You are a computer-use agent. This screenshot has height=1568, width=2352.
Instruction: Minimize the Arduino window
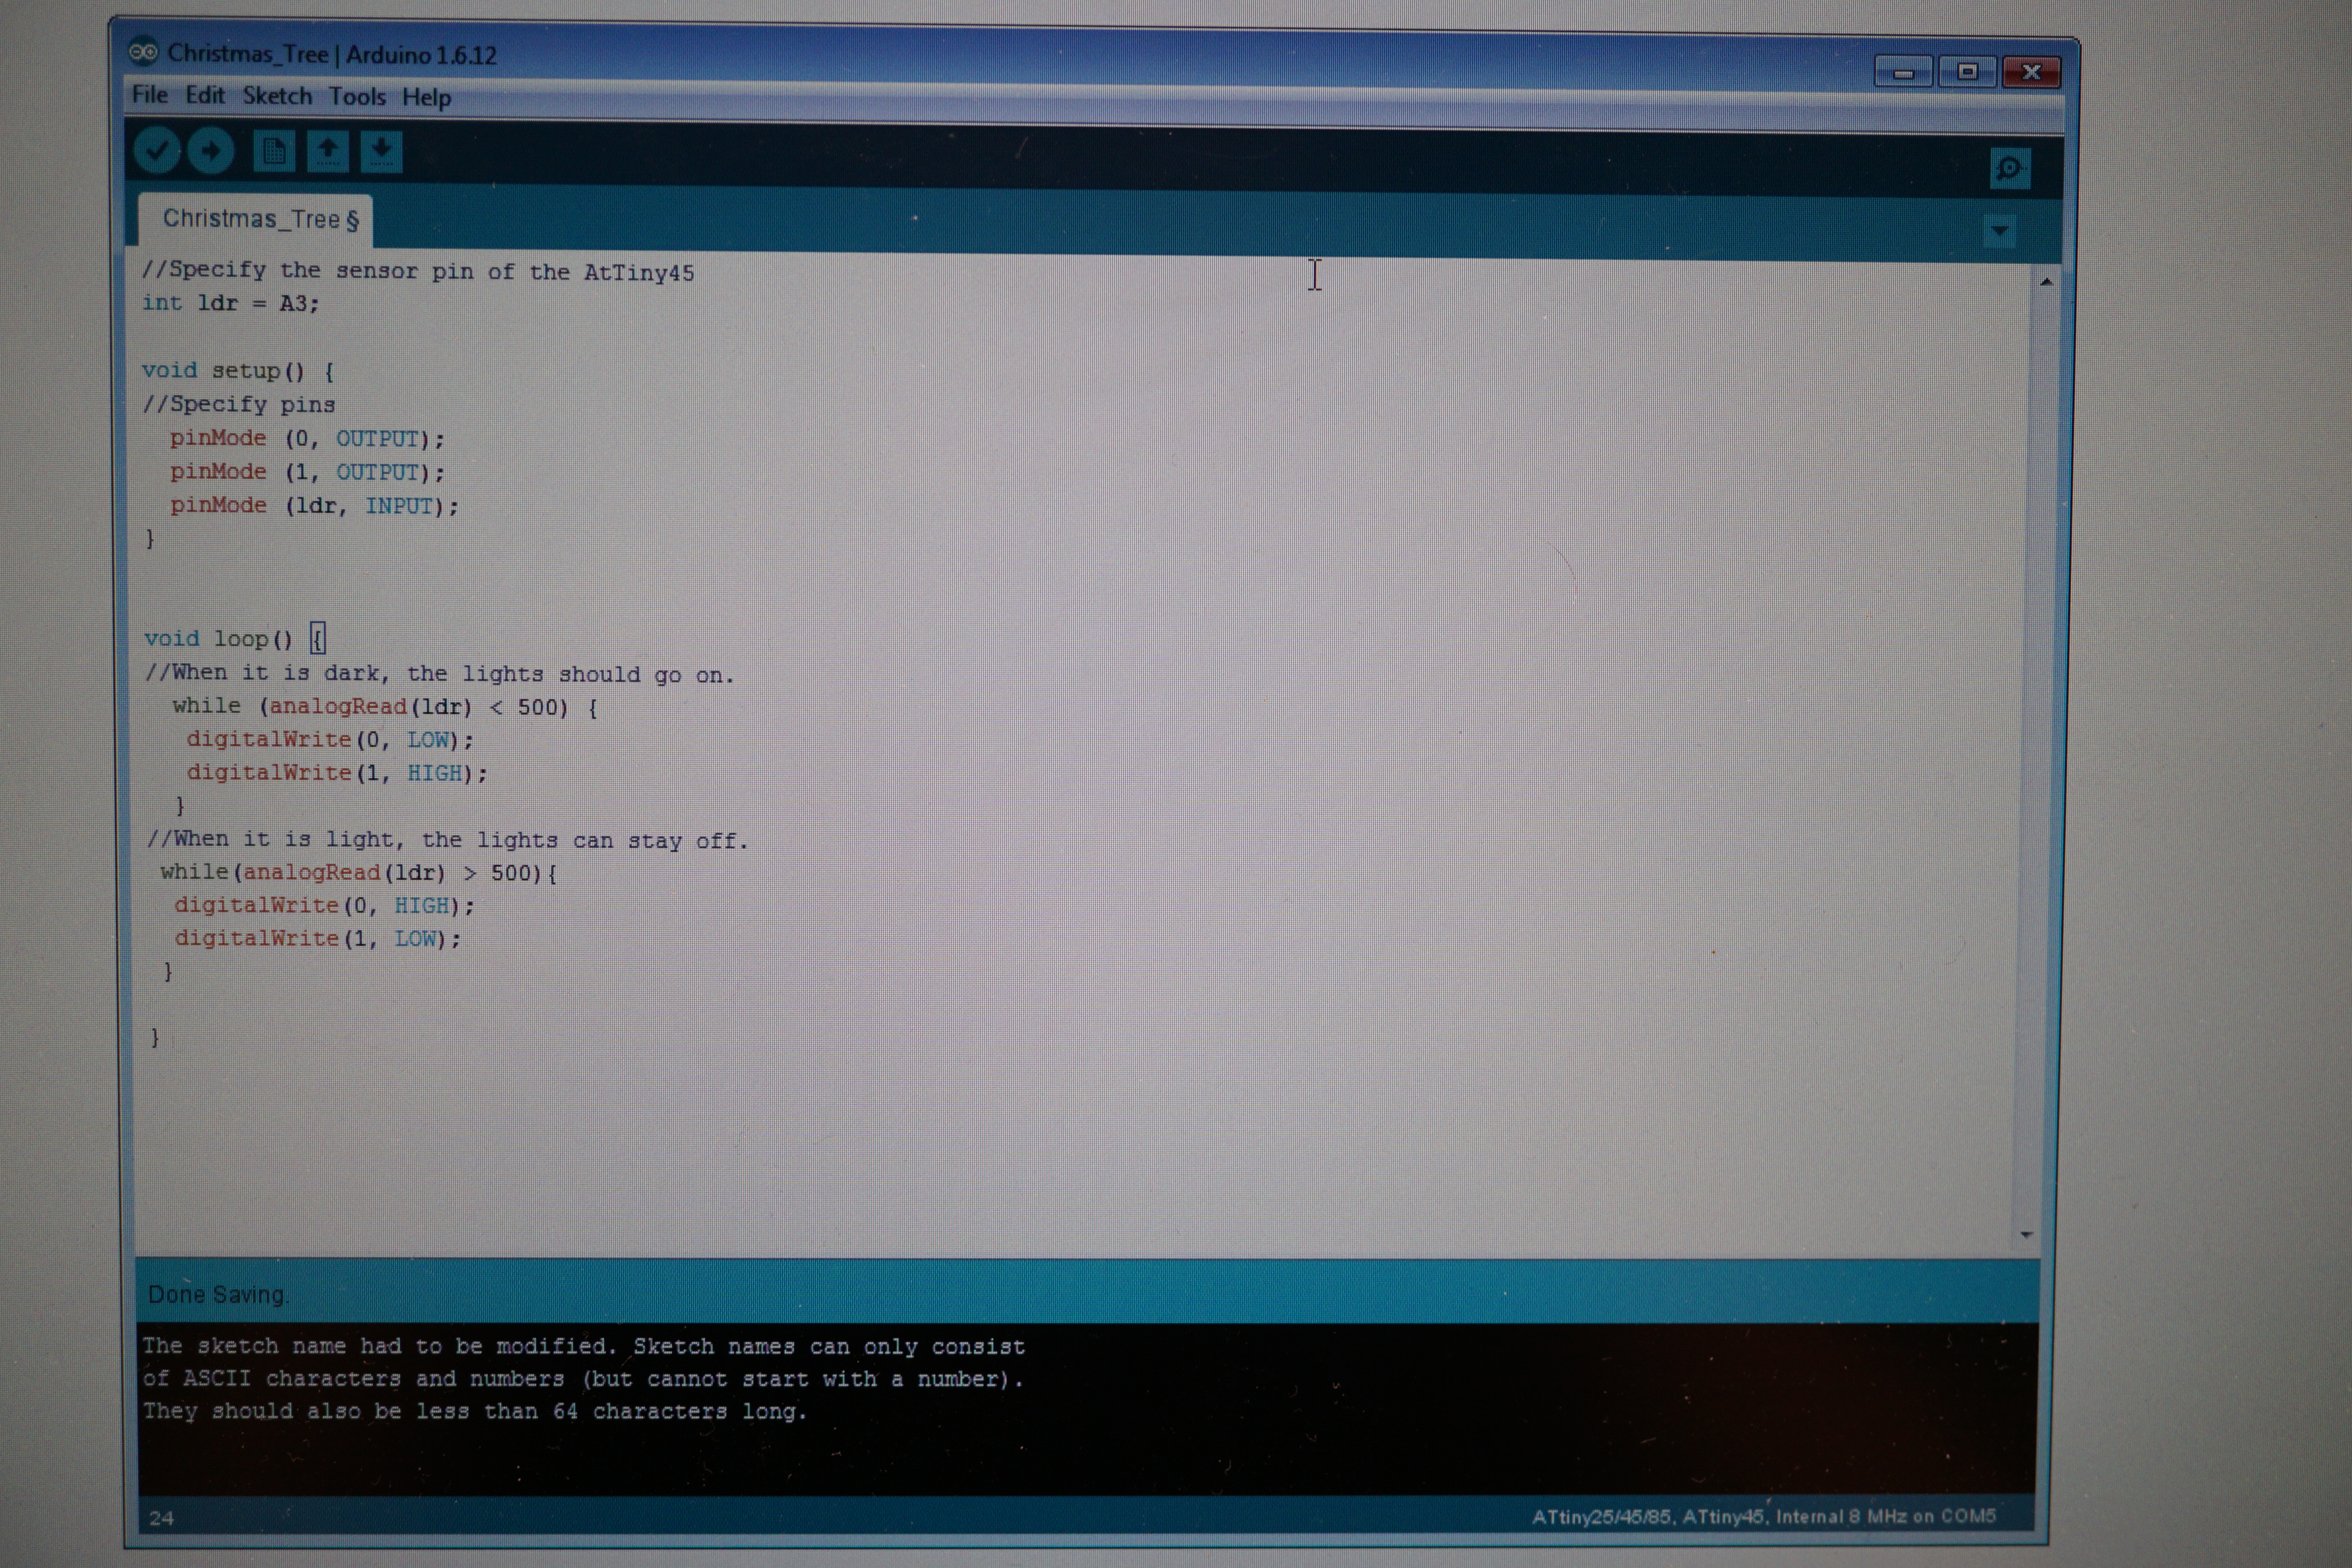(x=1903, y=73)
